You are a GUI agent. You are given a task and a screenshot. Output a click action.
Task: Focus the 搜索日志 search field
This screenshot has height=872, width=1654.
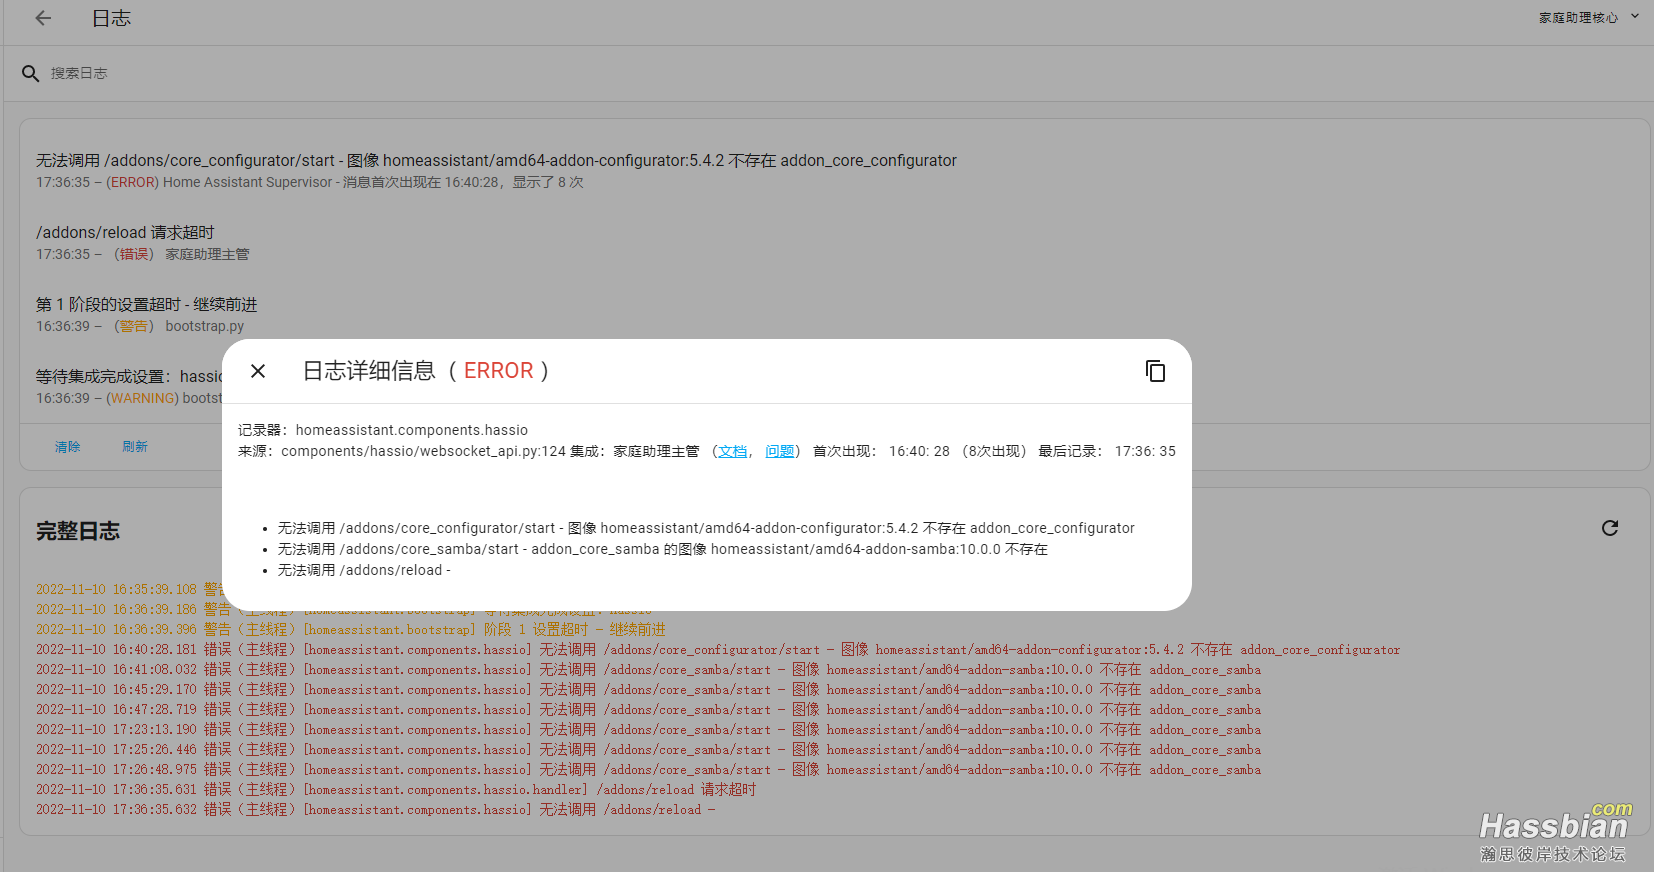pyautogui.click(x=830, y=73)
